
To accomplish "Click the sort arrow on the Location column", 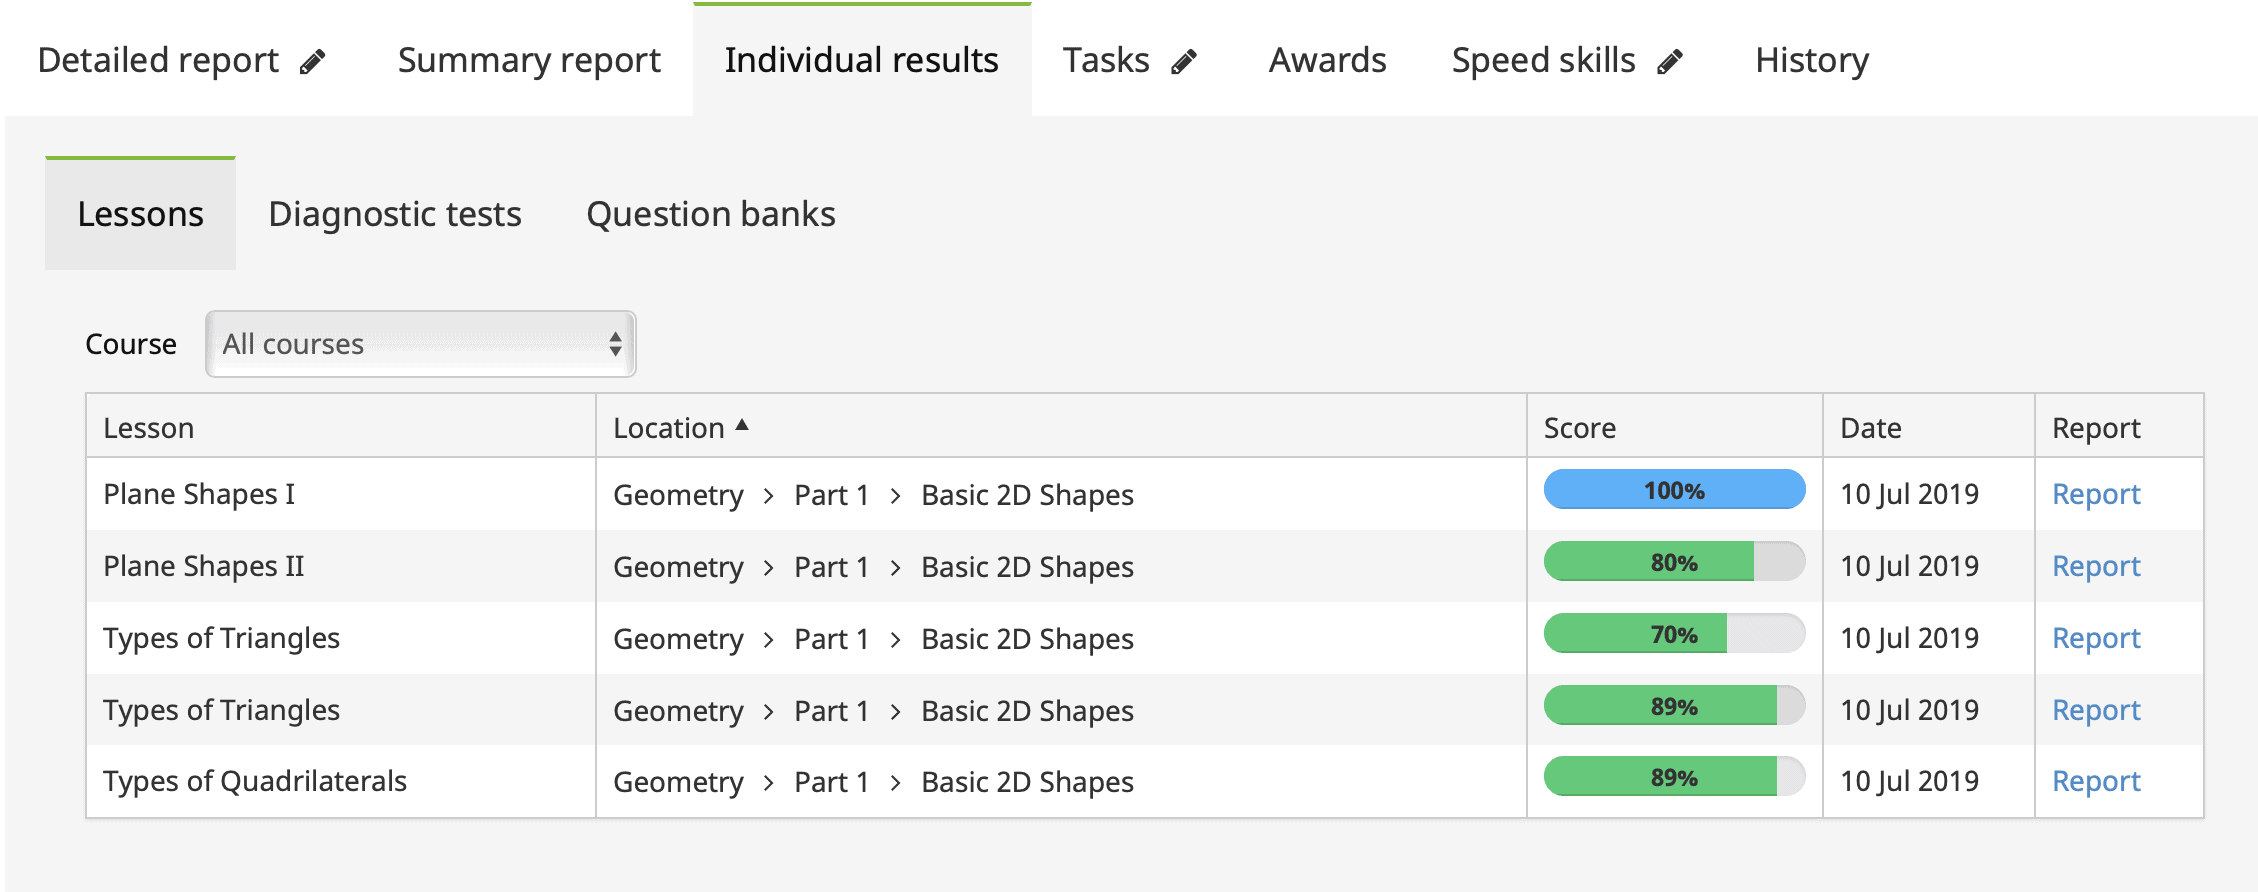I will [x=741, y=424].
